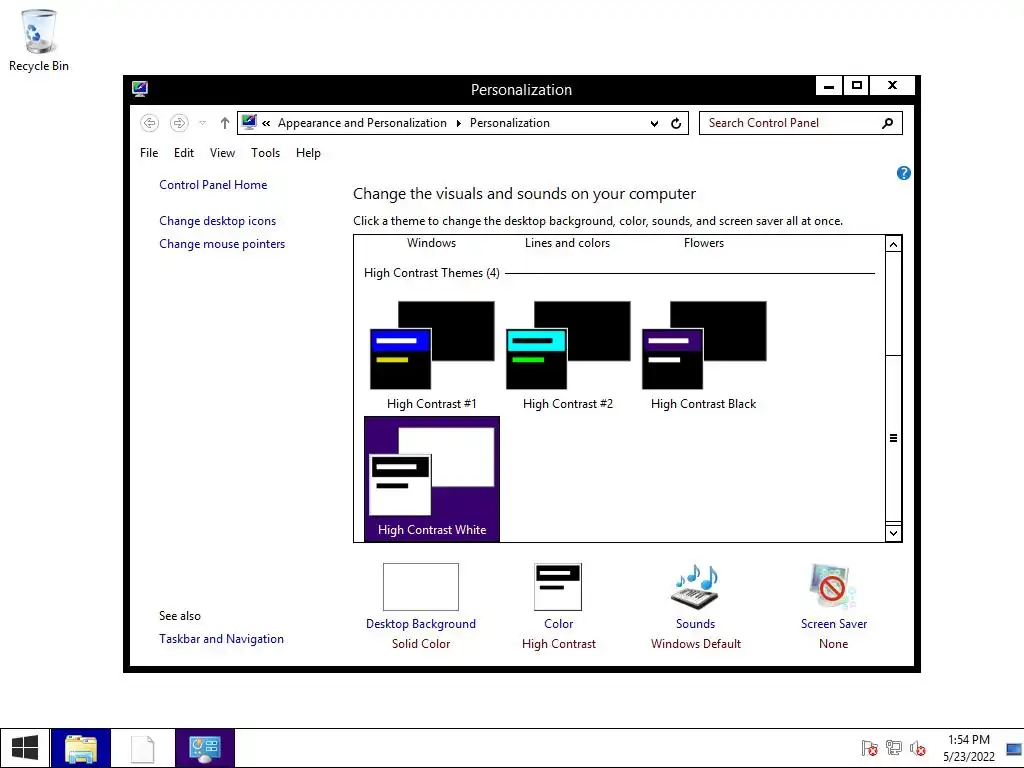Screen dimensions: 1024x768
Task: Open the taskbar clock showing 1:54 PM
Action: tap(968, 748)
